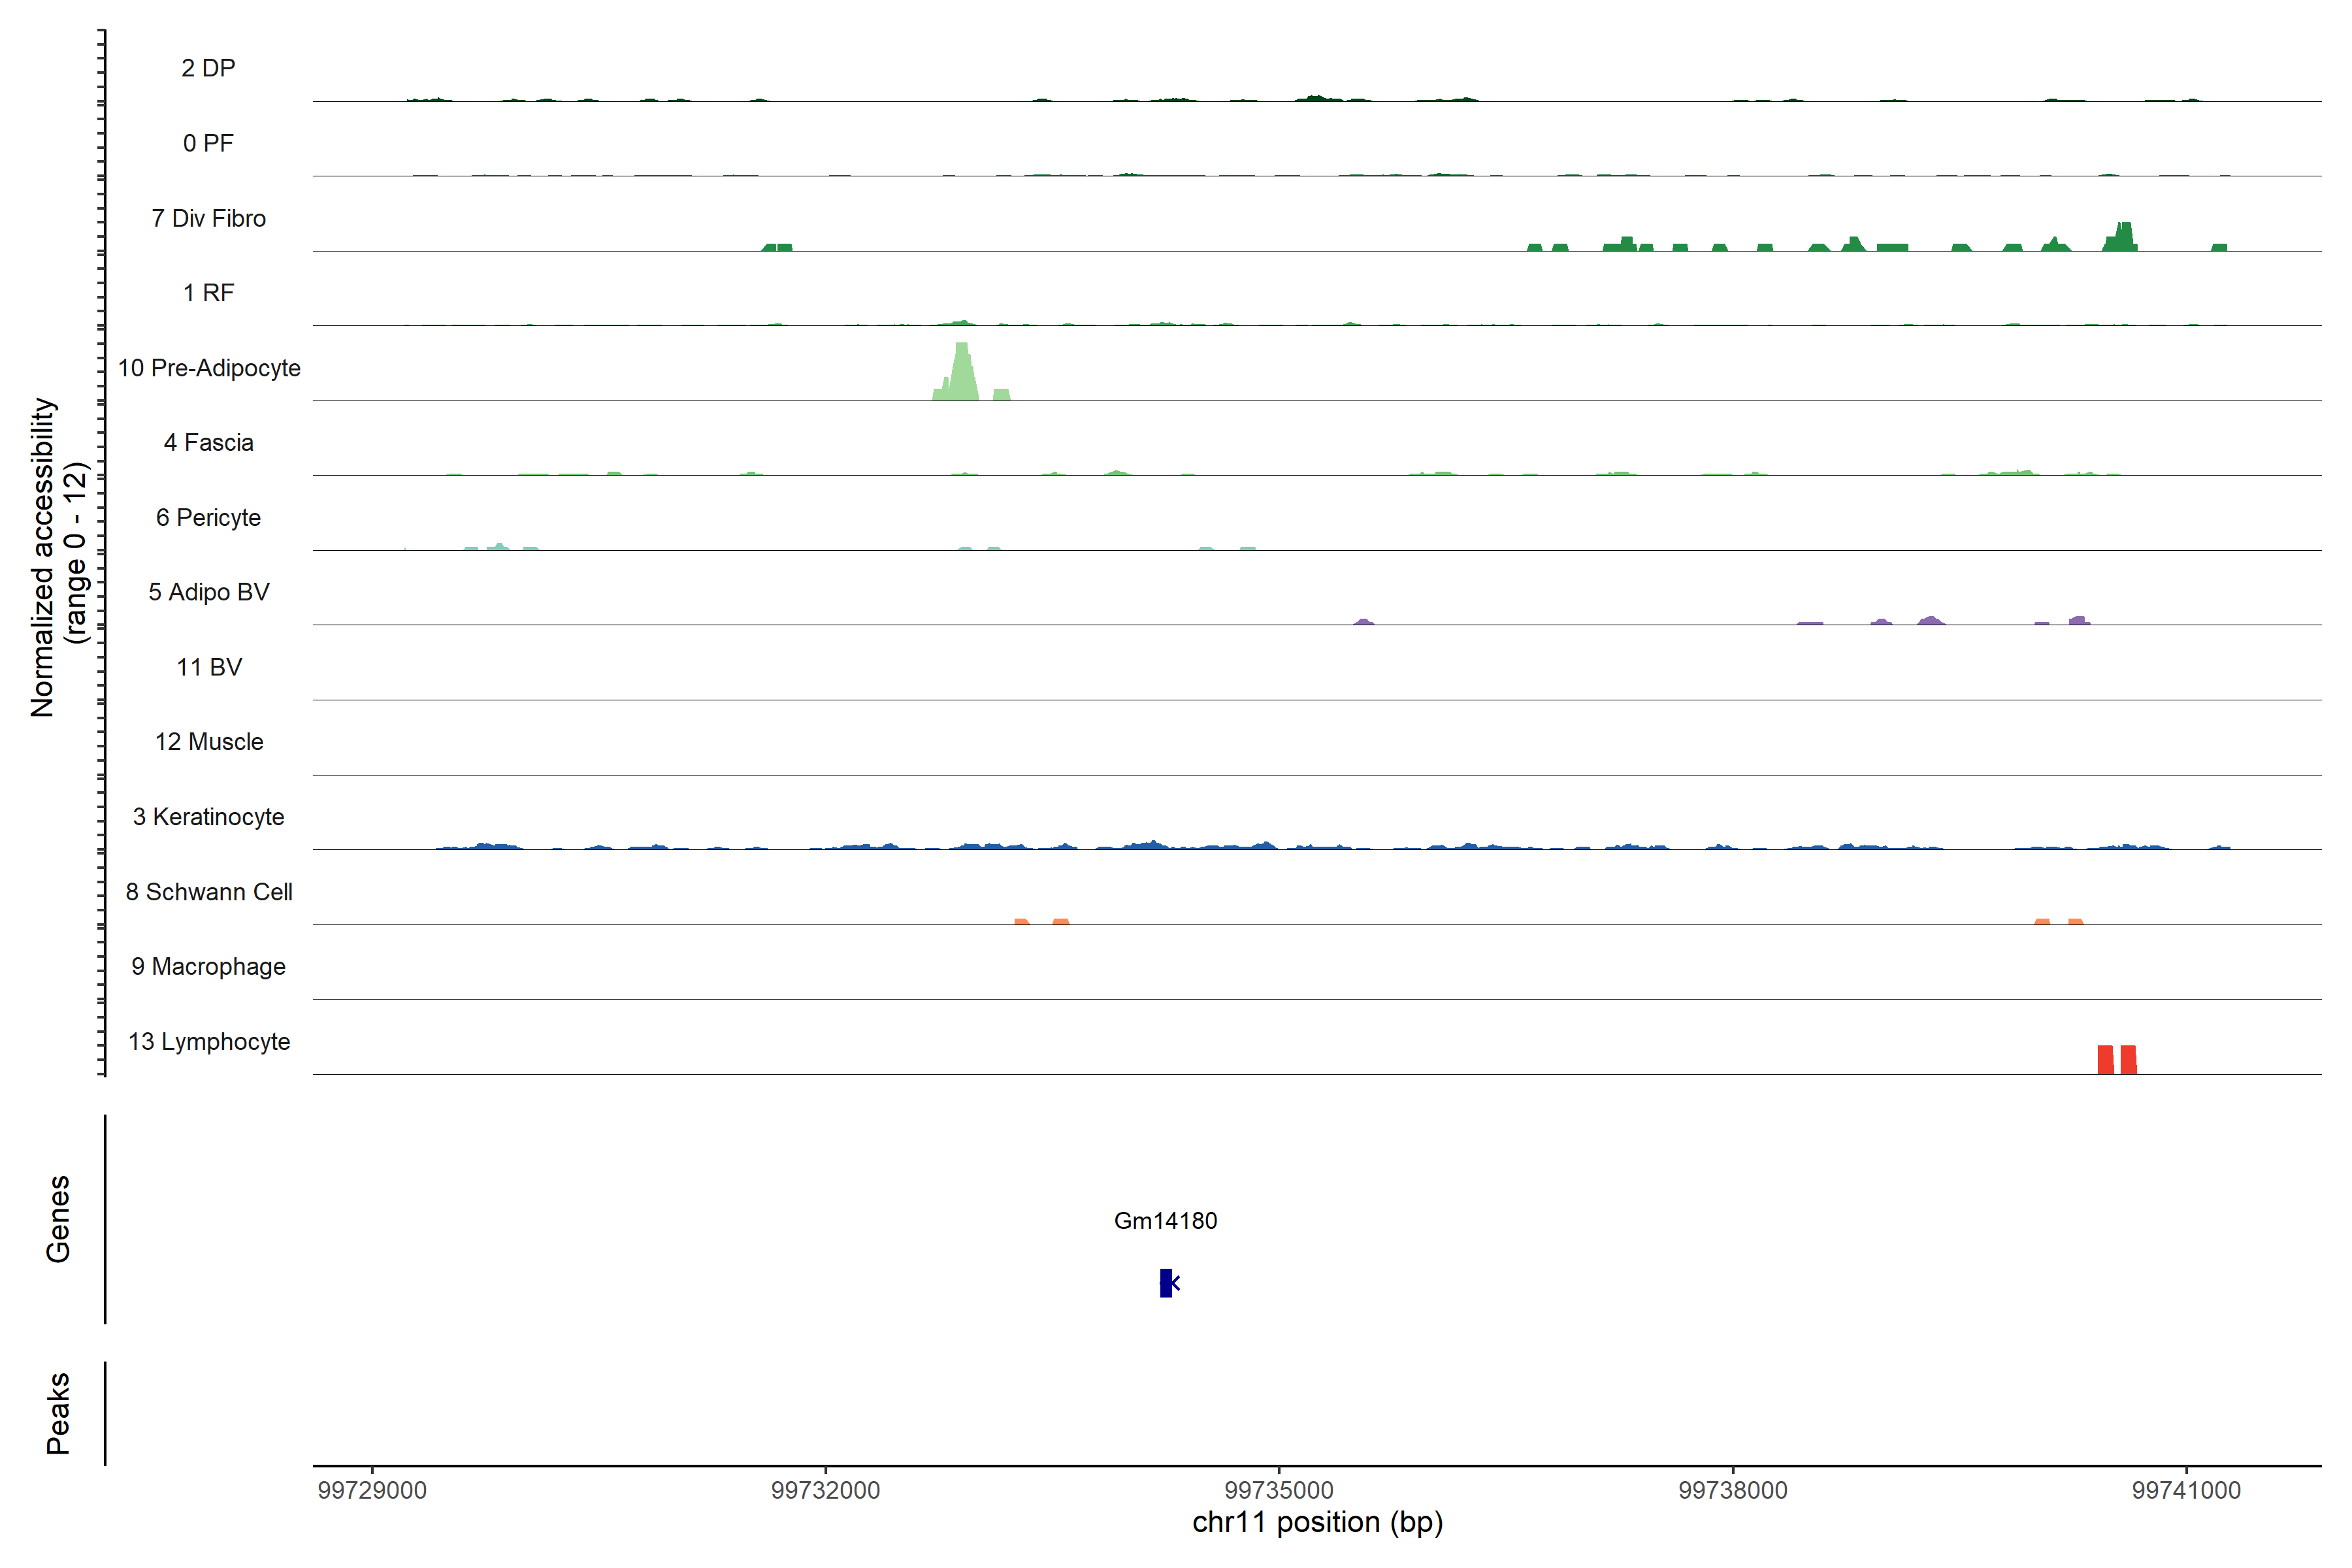Click the 99738000 axis tick label

point(1733,1490)
